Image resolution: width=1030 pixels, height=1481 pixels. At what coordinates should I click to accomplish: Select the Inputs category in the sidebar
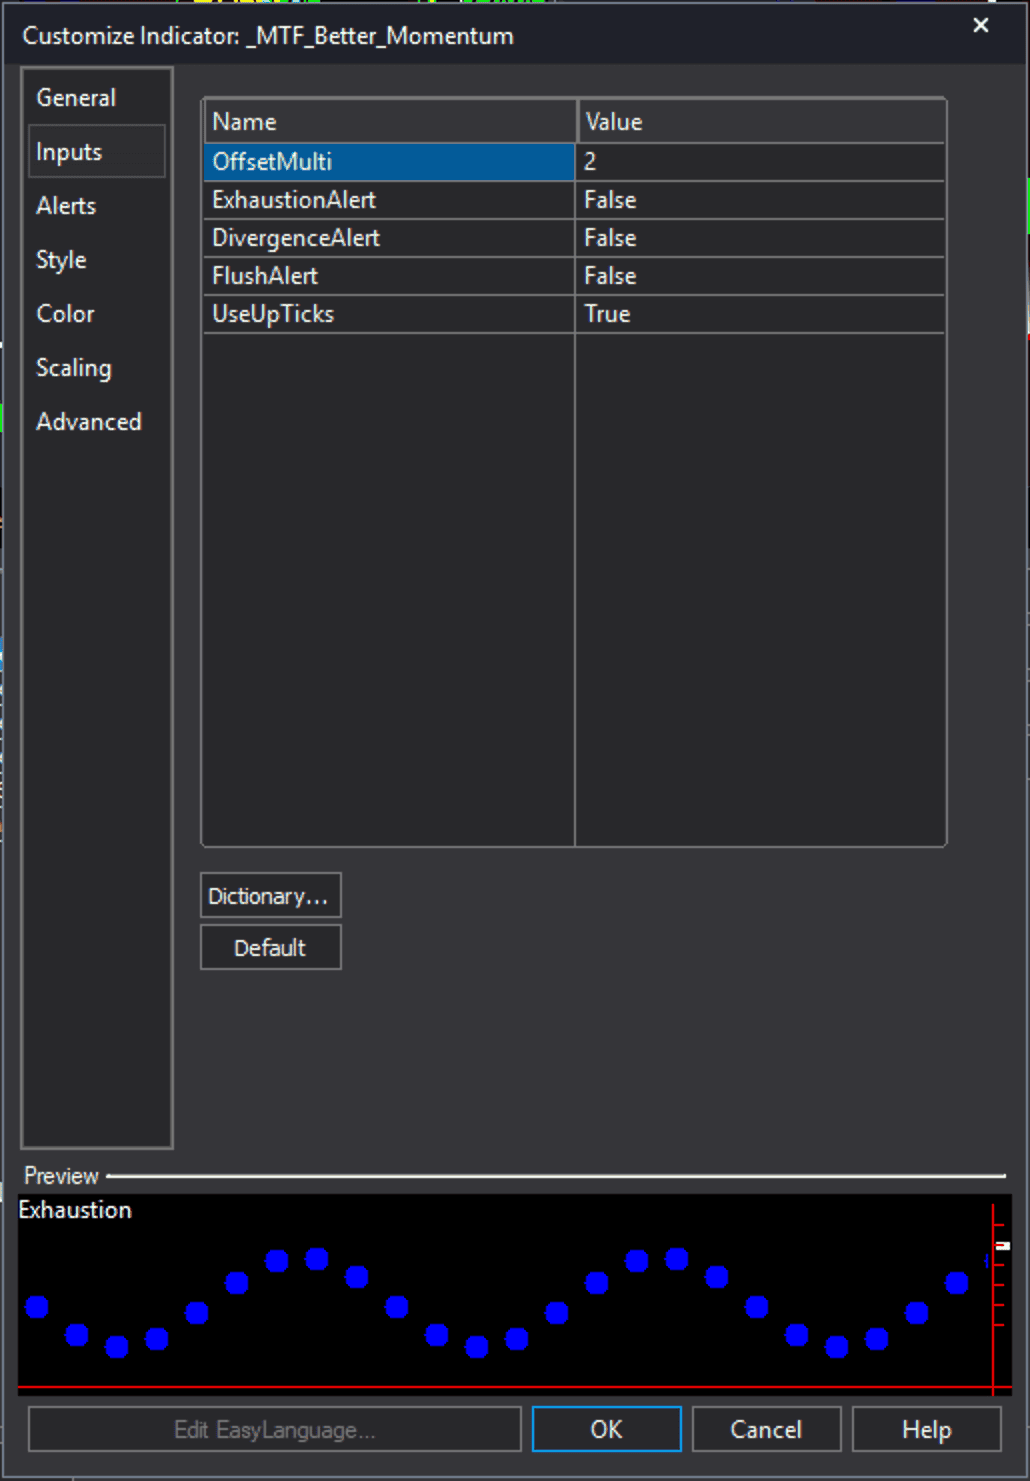click(x=69, y=151)
